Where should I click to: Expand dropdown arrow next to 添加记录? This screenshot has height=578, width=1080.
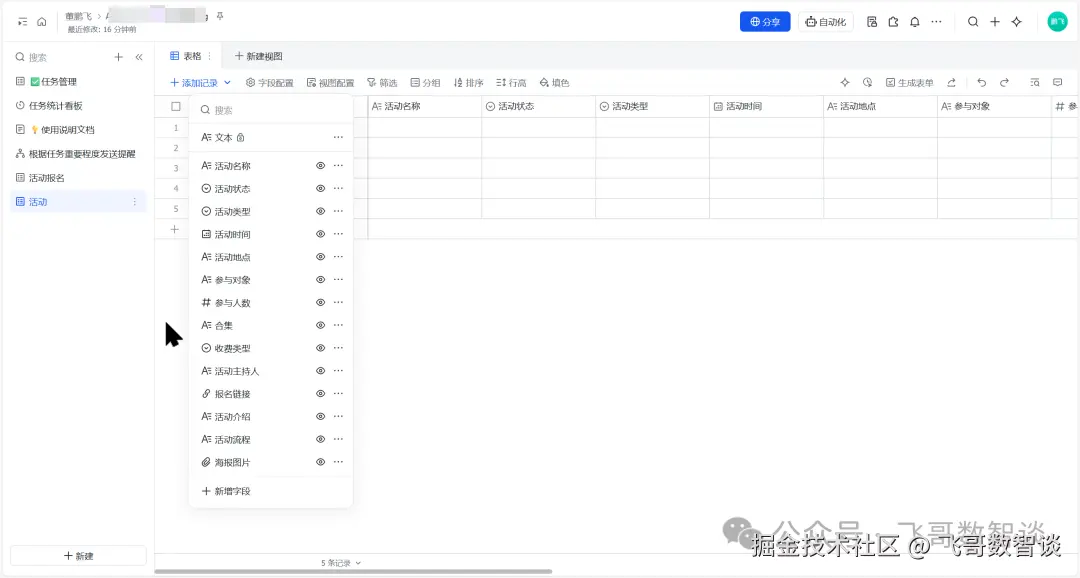pyautogui.click(x=227, y=83)
